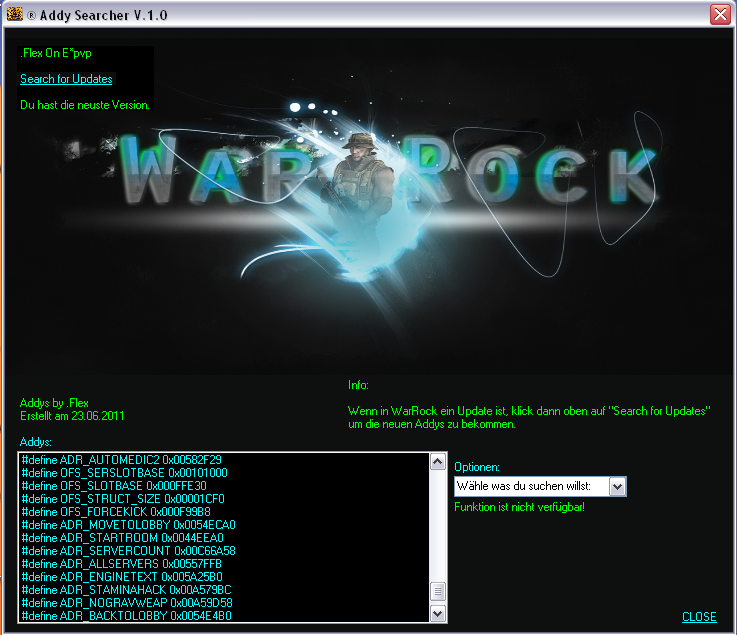
Task: Select the OFS_SERSLOTBASE 0x00101000 line
Action: pyautogui.click(x=124, y=473)
